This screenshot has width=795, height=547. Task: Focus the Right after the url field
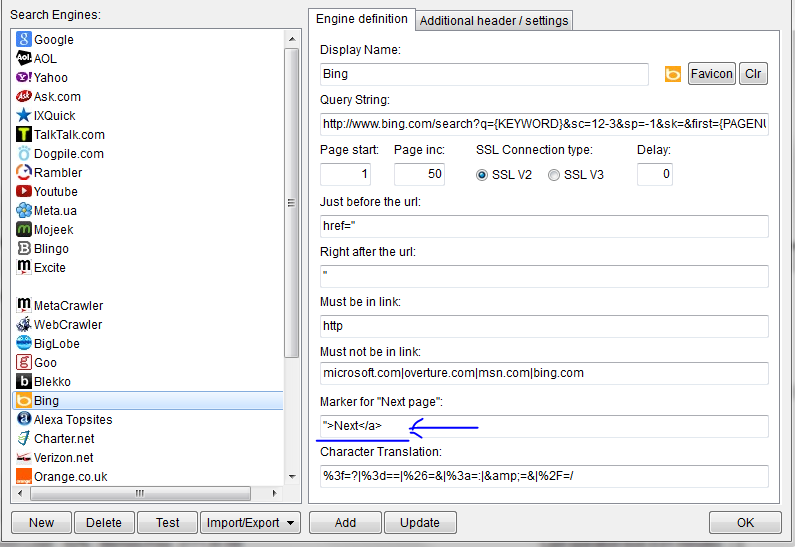point(544,276)
